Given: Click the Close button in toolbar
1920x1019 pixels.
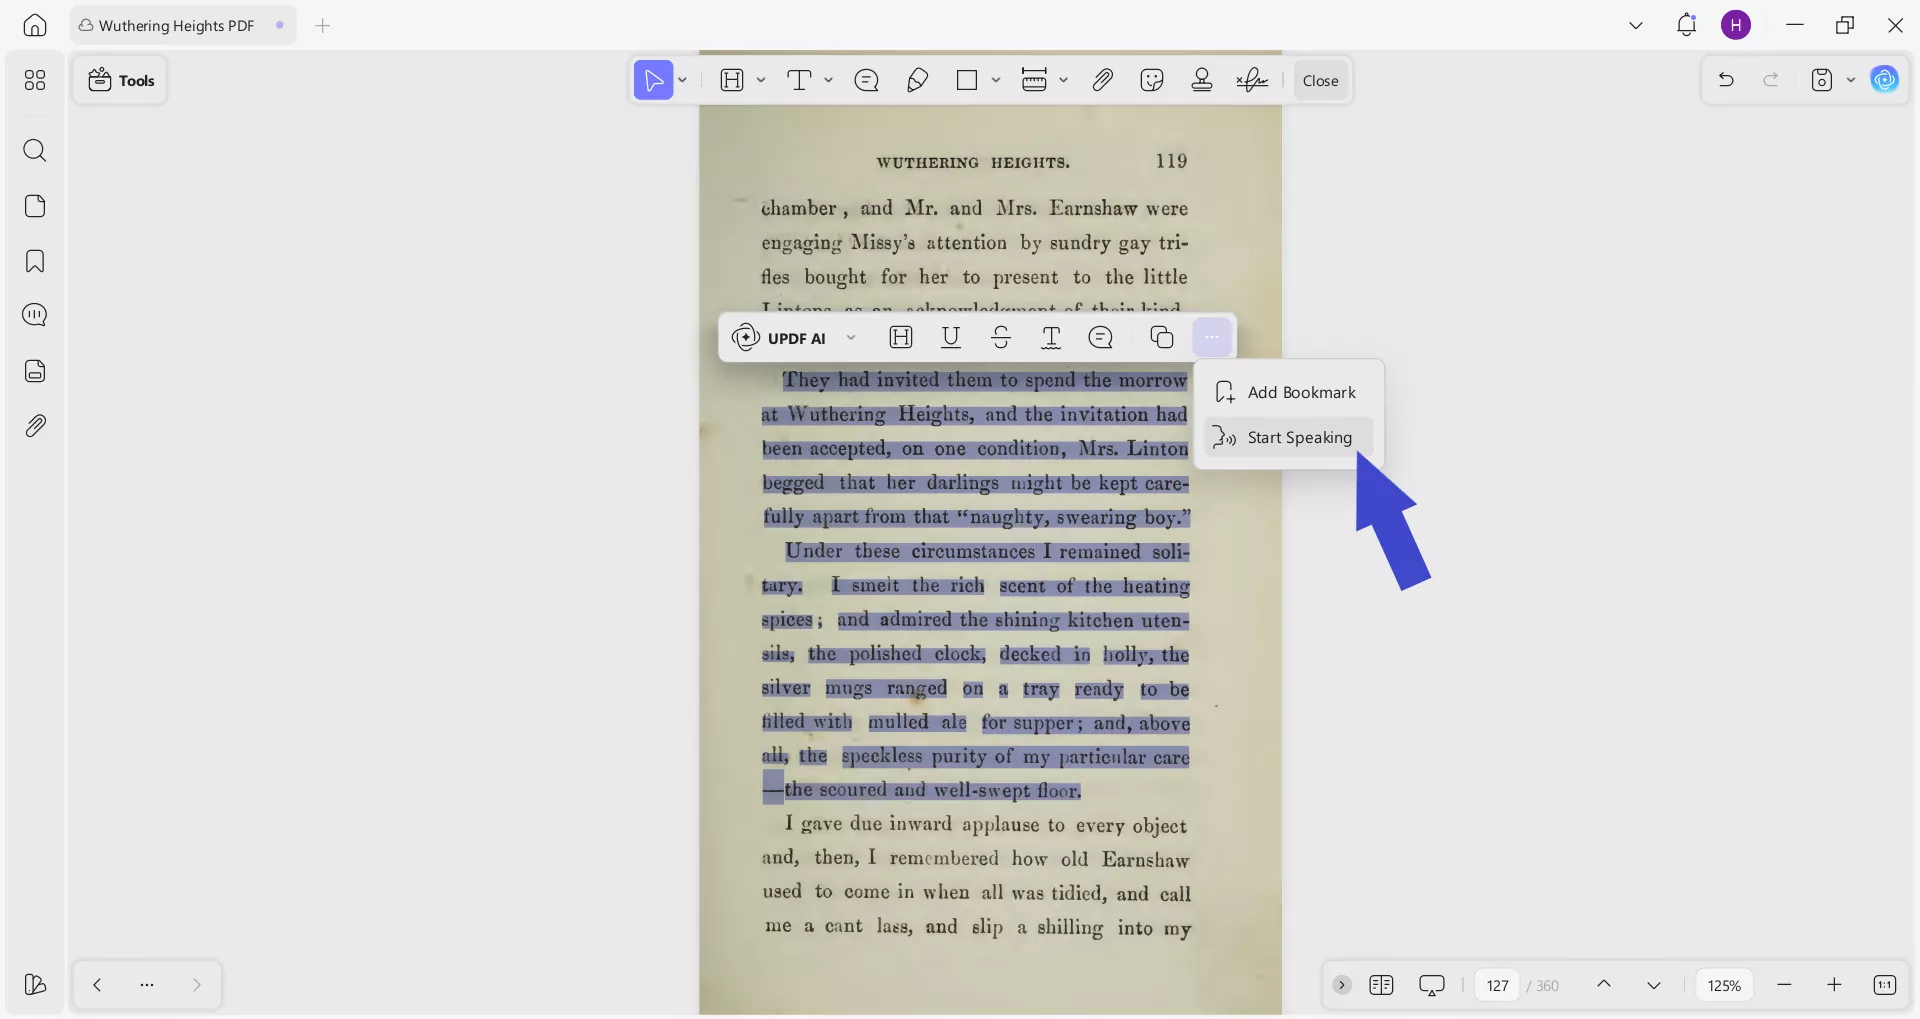Looking at the screenshot, I should point(1320,80).
